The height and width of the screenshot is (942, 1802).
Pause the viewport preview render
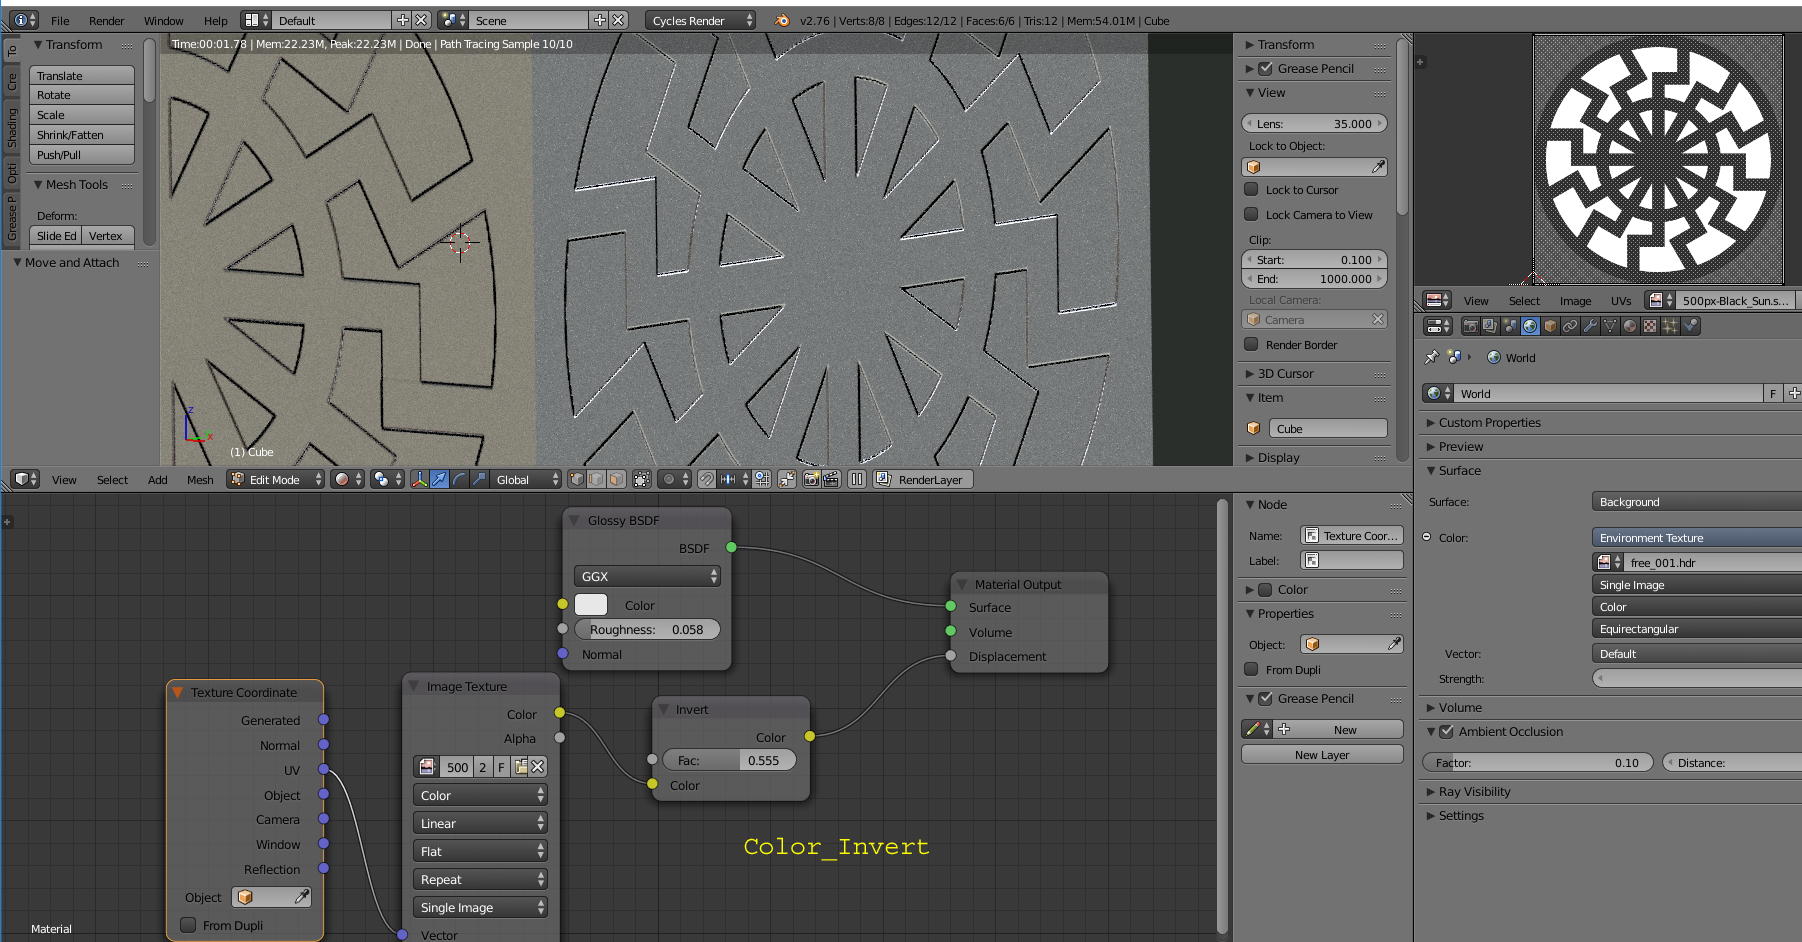(x=857, y=480)
